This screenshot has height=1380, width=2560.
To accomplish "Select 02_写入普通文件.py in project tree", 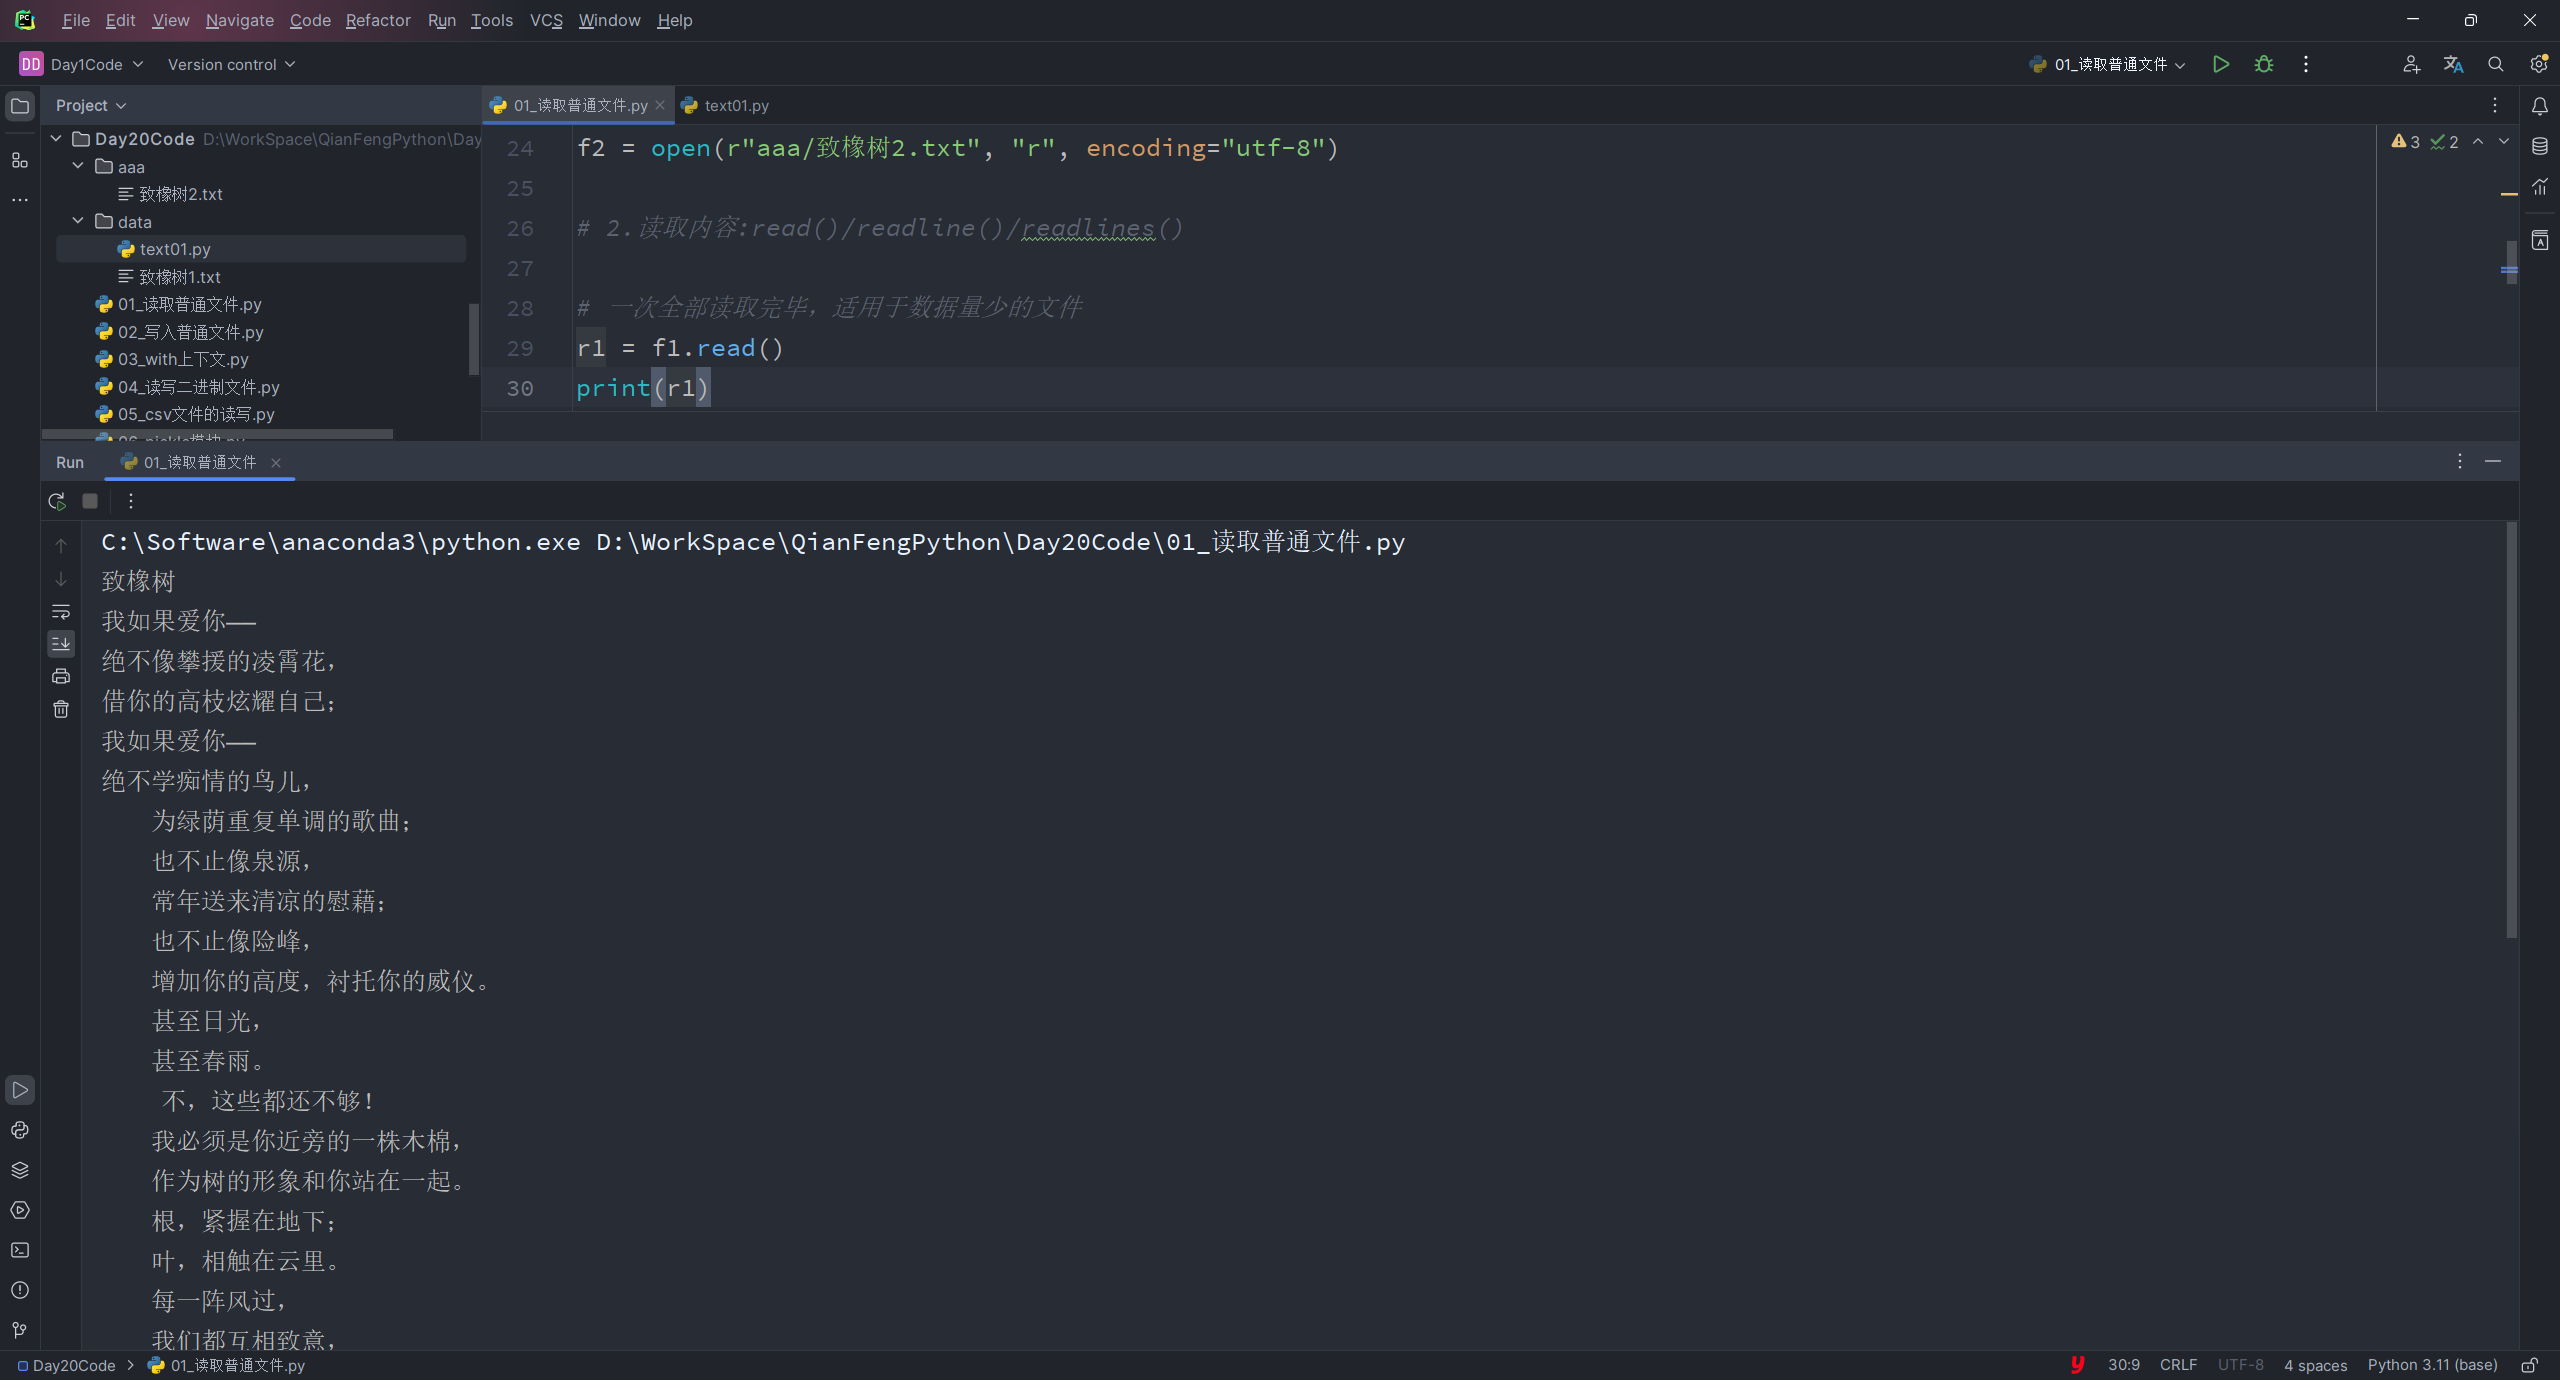I will 191,332.
